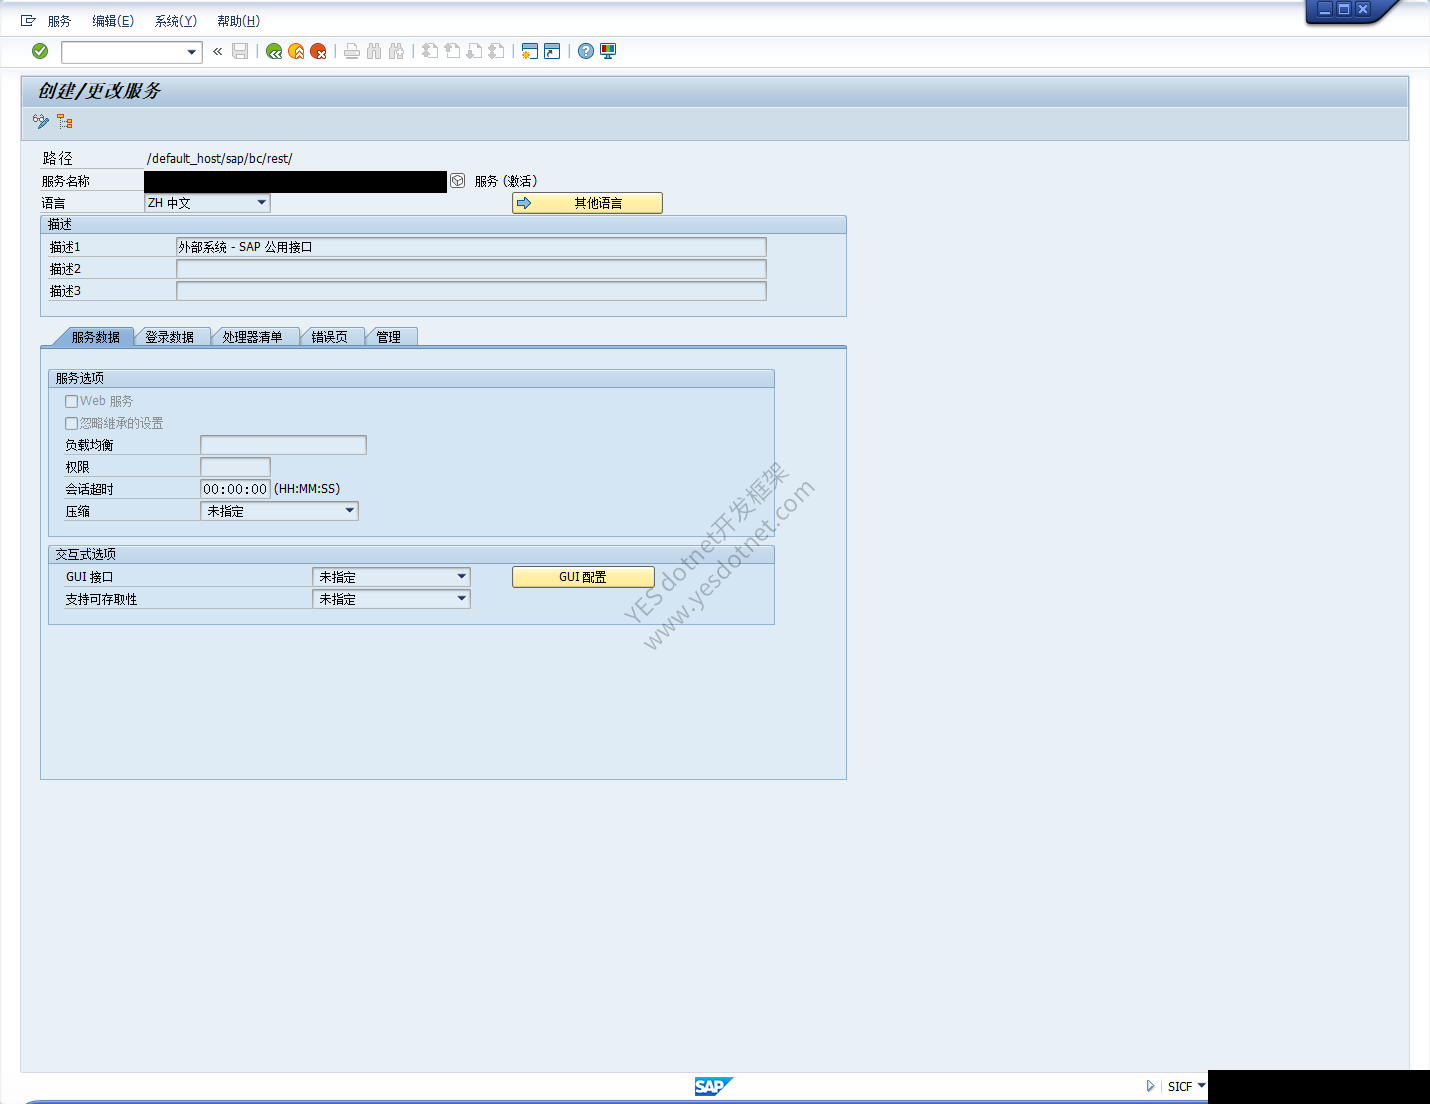Click the Save diskette icon
1430x1104 pixels.
pos(240,51)
